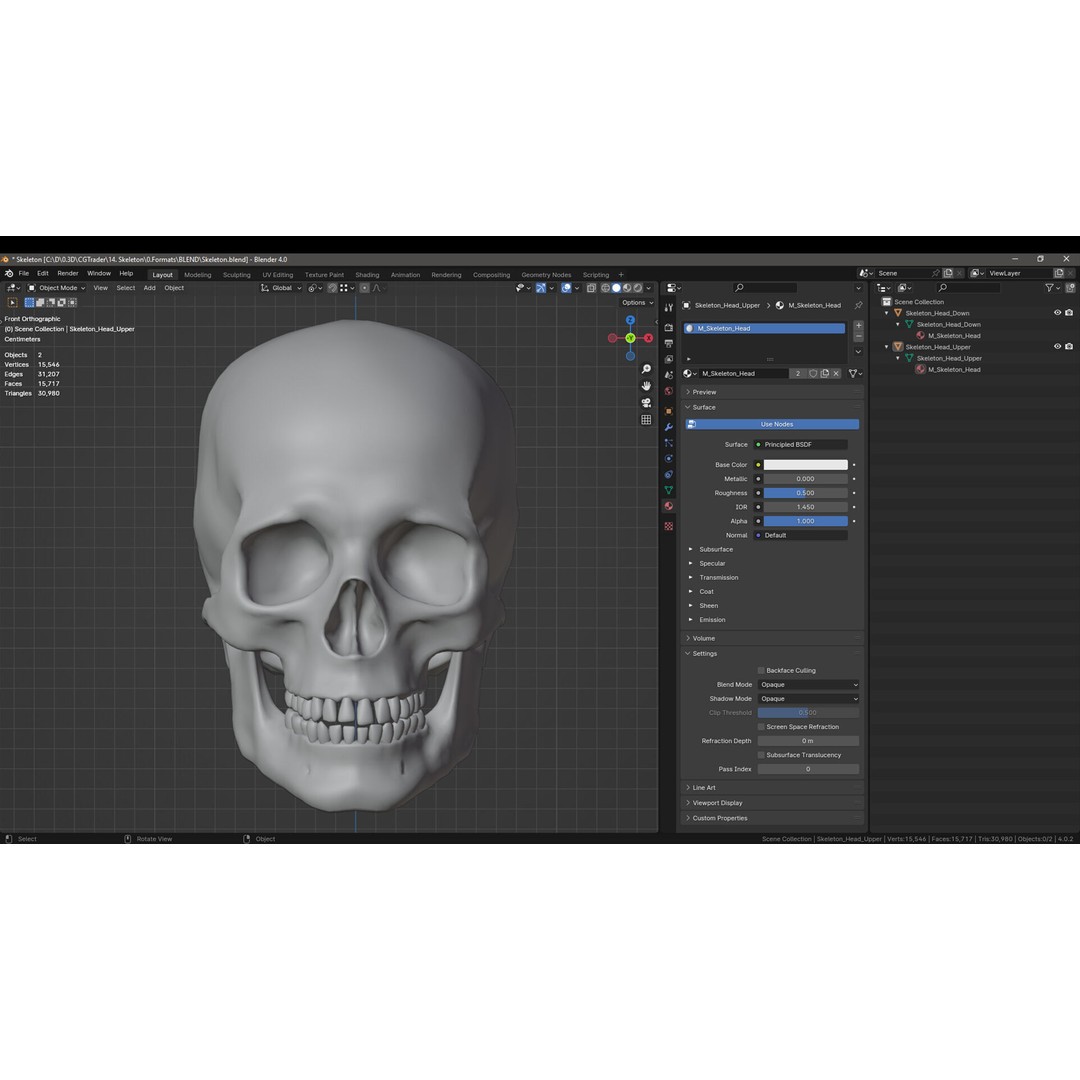The height and width of the screenshot is (1080, 1080).
Task: Disable Skeleton_Head_Down render camera icon
Action: [x=1069, y=313]
